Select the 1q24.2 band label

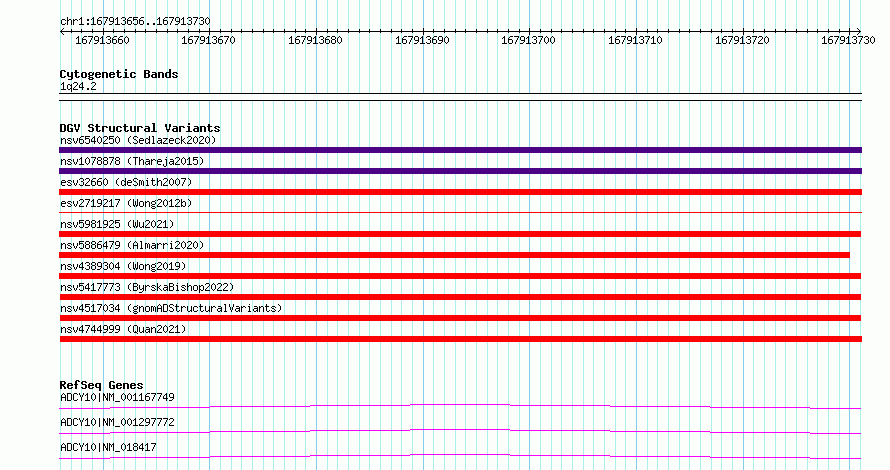(x=78, y=87)
